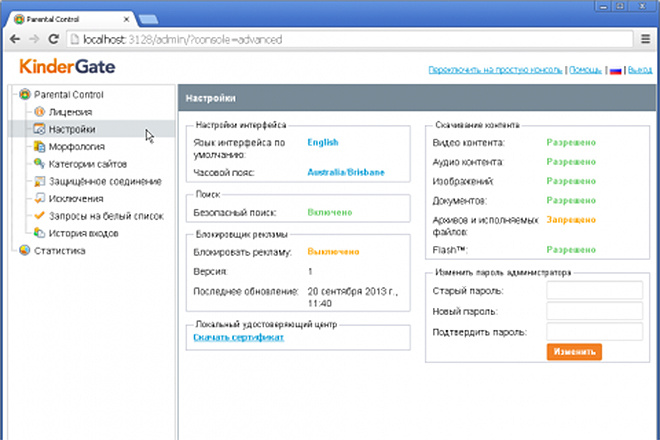Image resolution: width=660 pixels, height=440 pixels.
Task: Click the Лицензия icon in sidebar
Action: [x=40, y=112]
